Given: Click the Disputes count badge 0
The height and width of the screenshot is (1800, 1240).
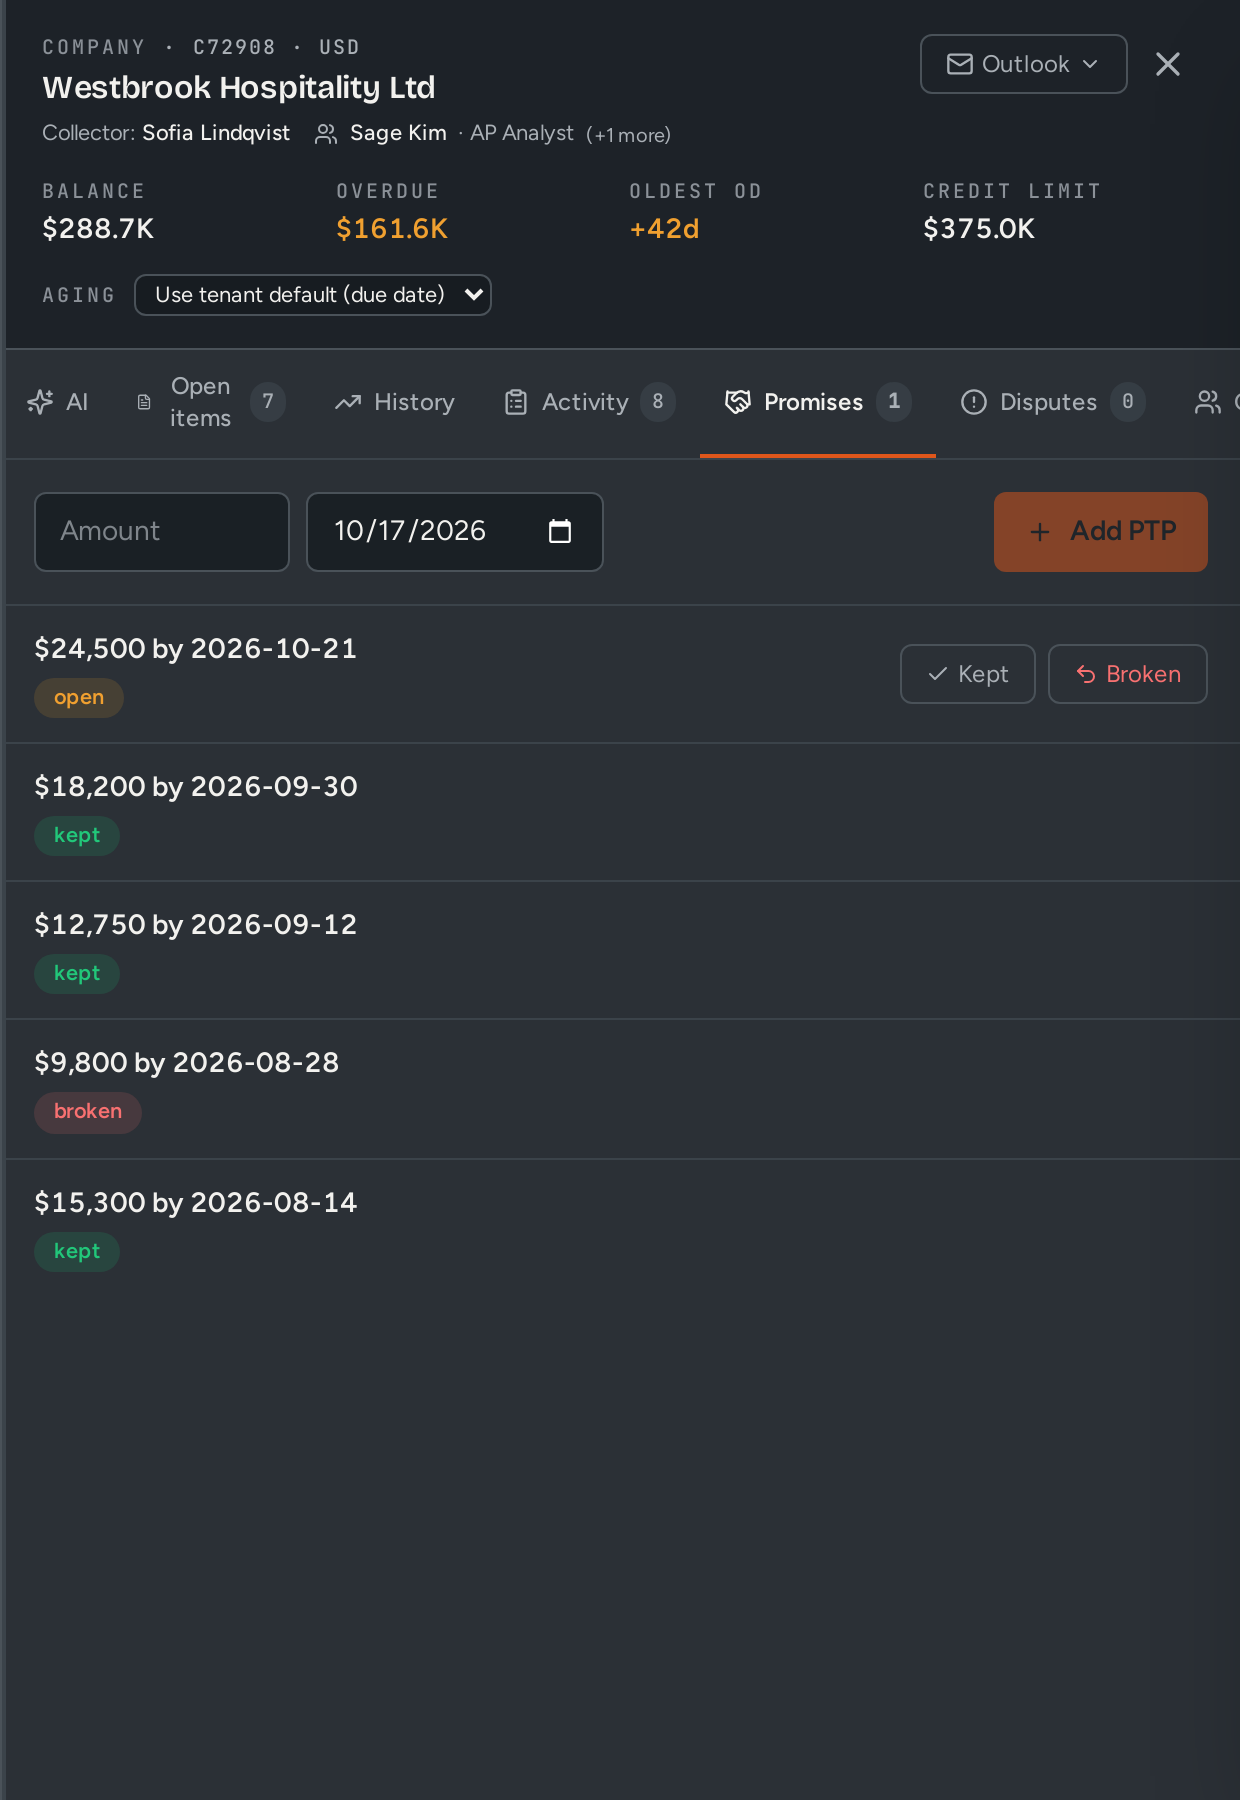Looking at the screenshot, I should (x=1128, y=402).
